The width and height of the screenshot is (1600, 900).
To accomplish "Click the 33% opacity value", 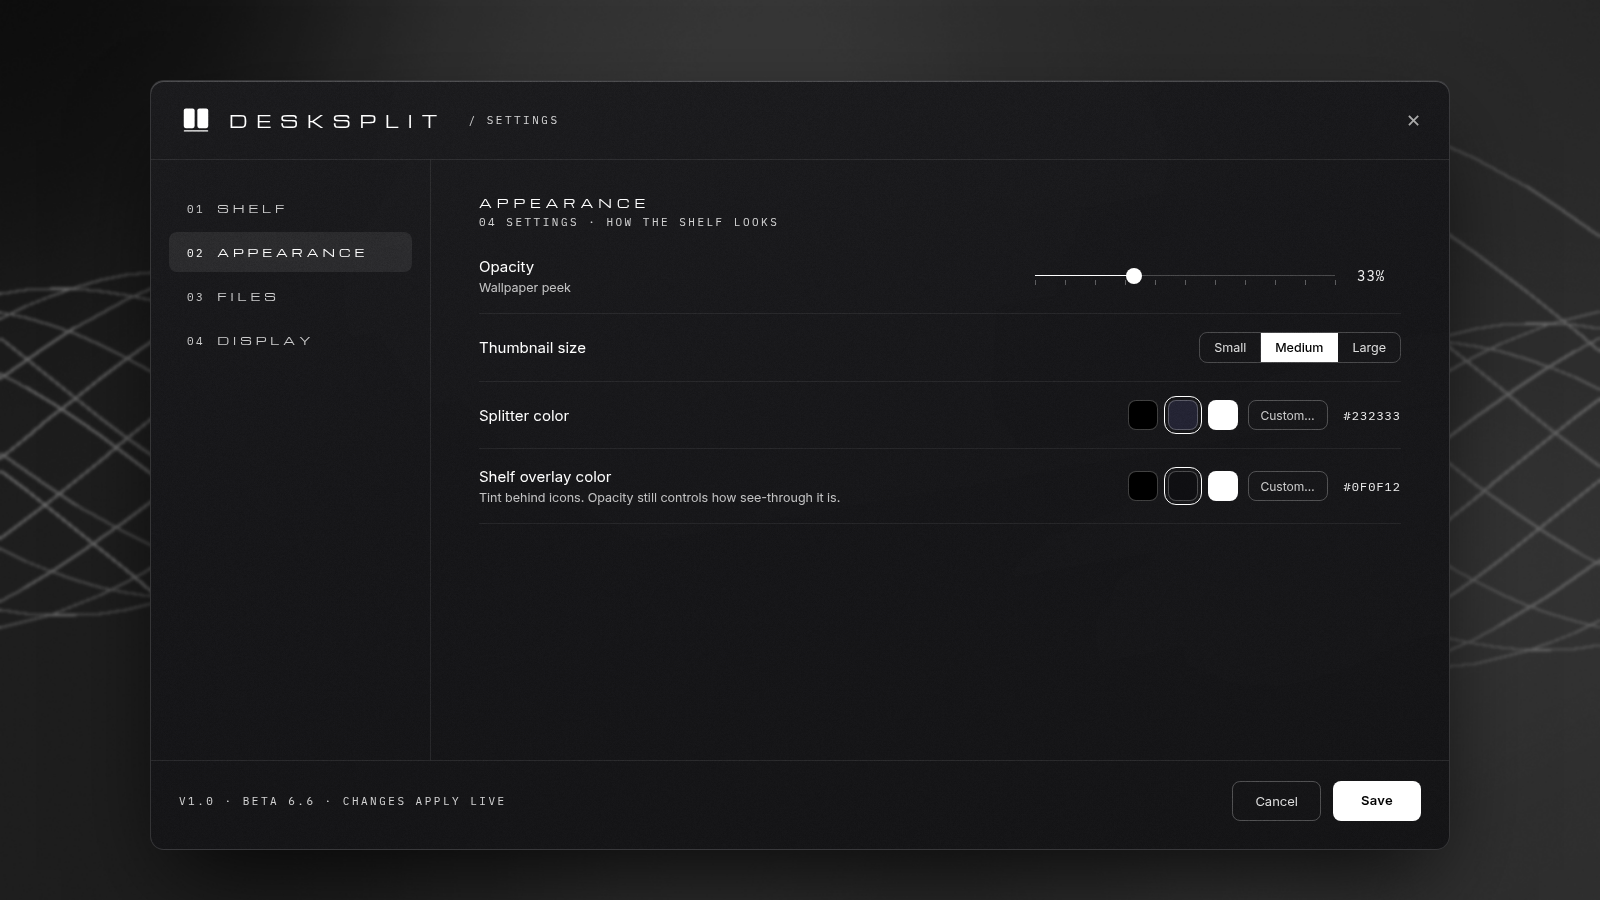I will 1371,276.
